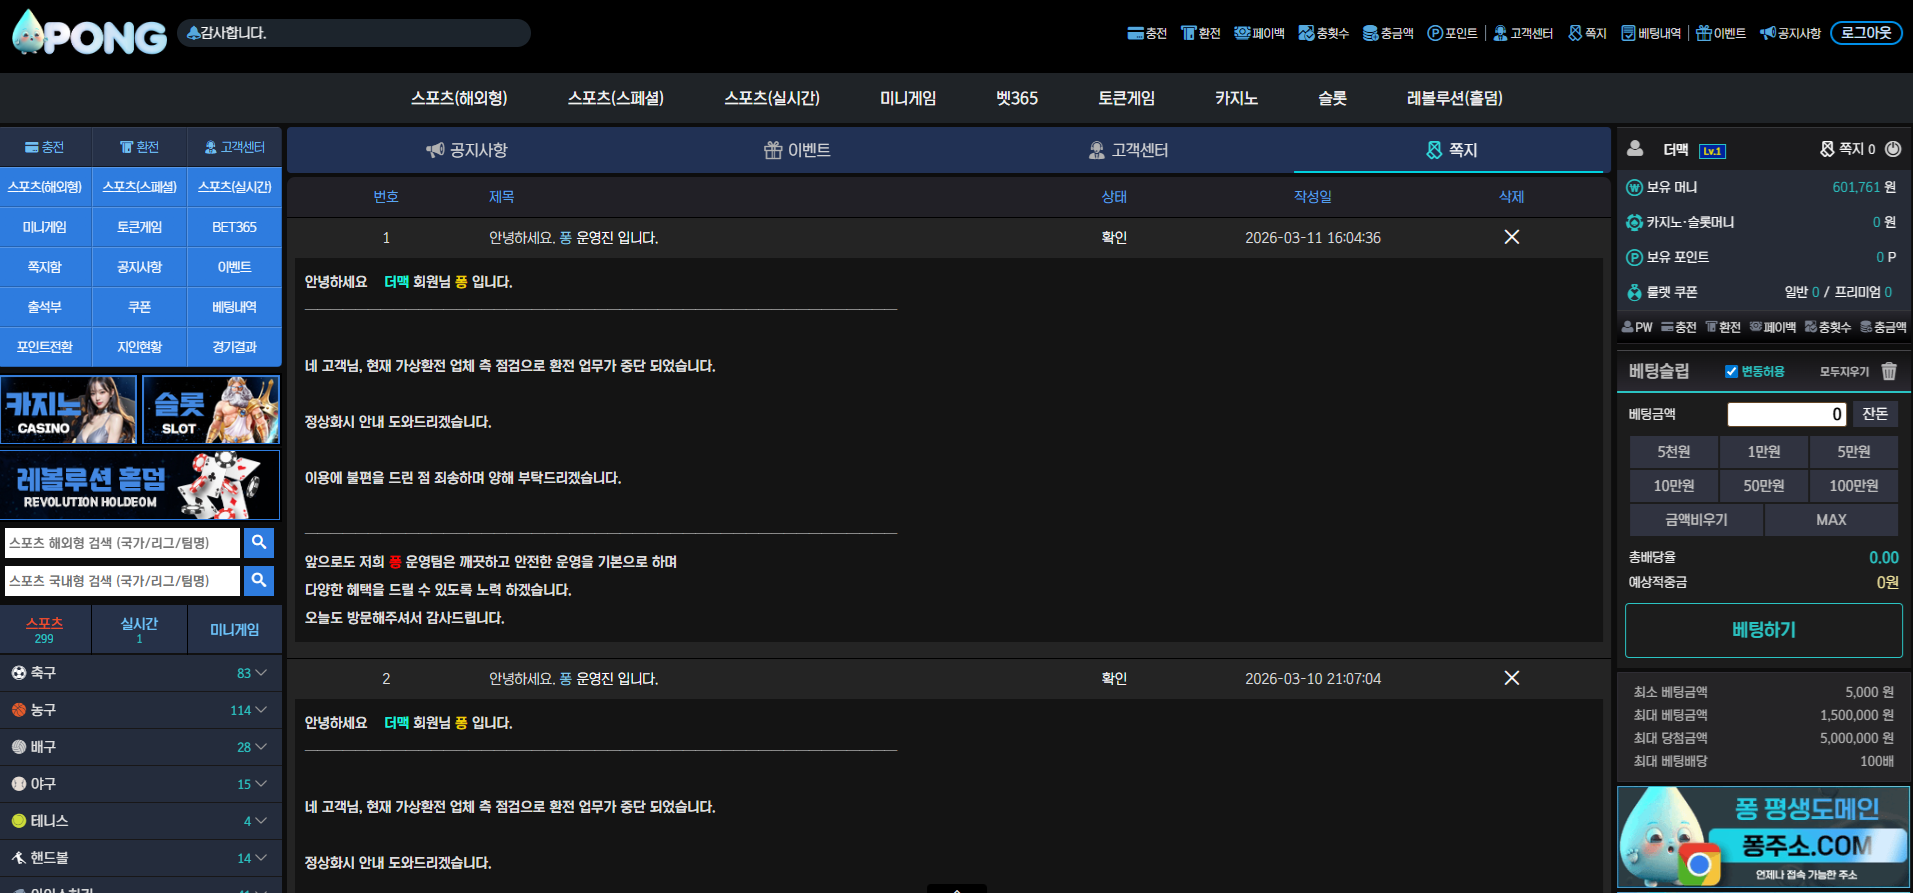Expand the 테니스 category list
Viewport: 1913px width, 893px height.
tap(140, 821)
